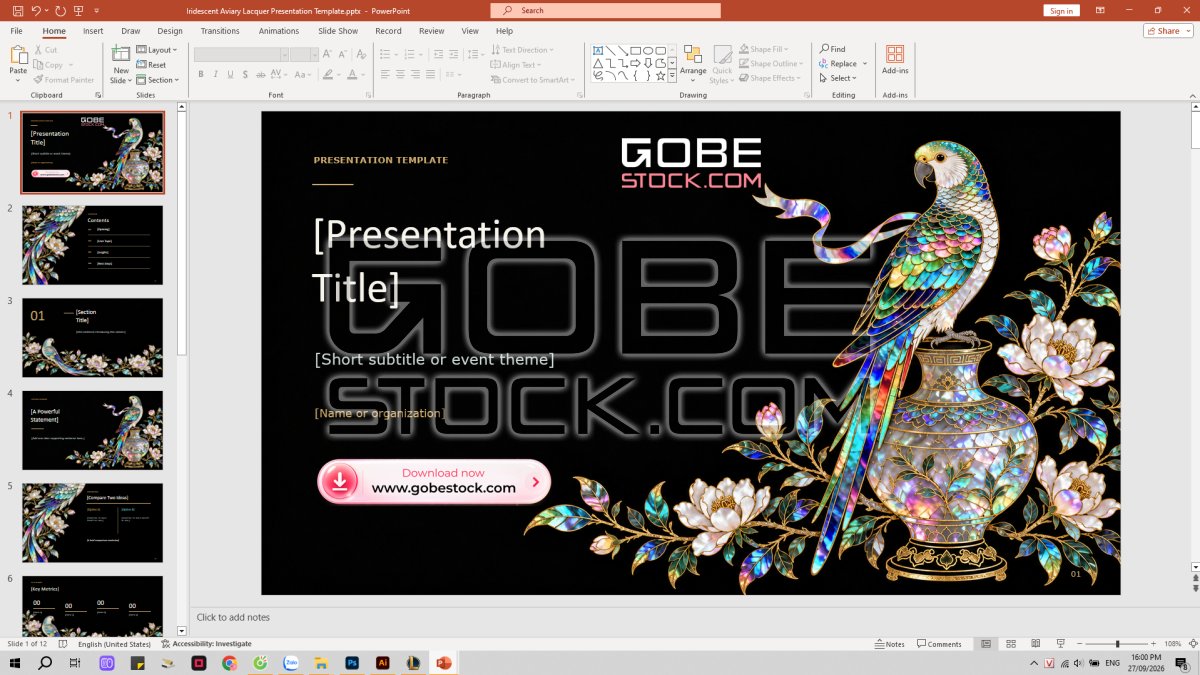The width and height of the screenshot is (1200, 675).
Task: Open the Add-ins grid icon
Action: point(895,54)
